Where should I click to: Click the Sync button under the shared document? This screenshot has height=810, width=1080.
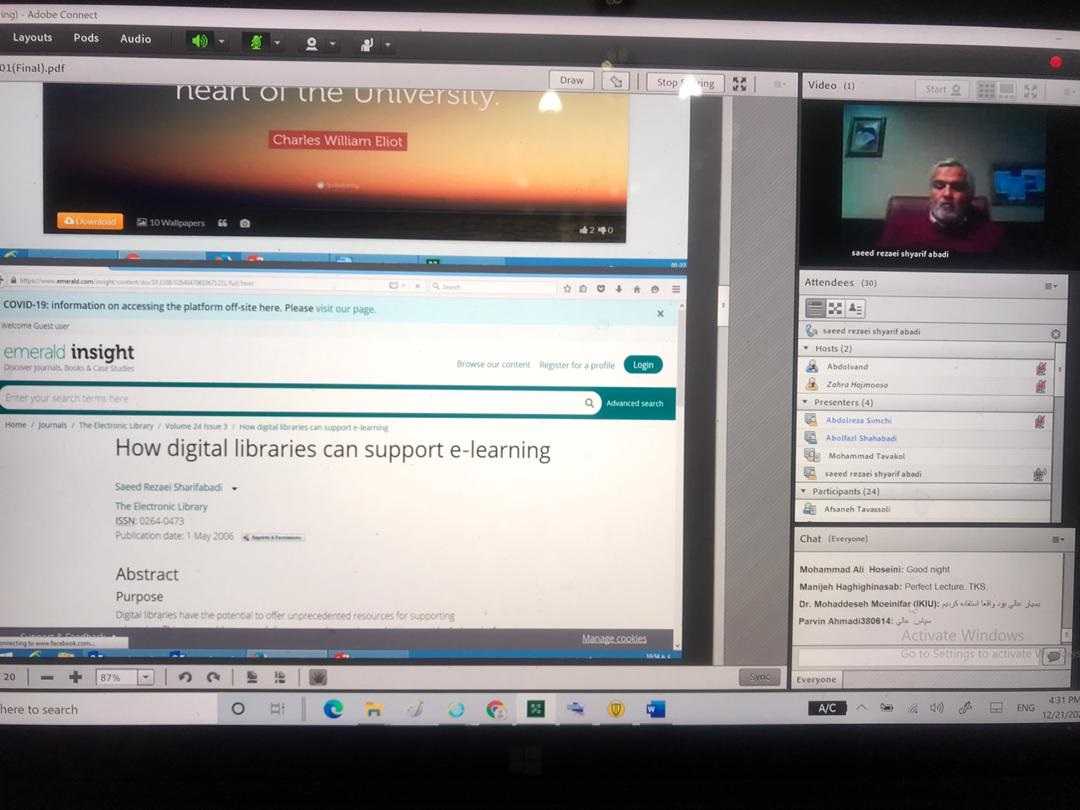click(x=760, y=677)
